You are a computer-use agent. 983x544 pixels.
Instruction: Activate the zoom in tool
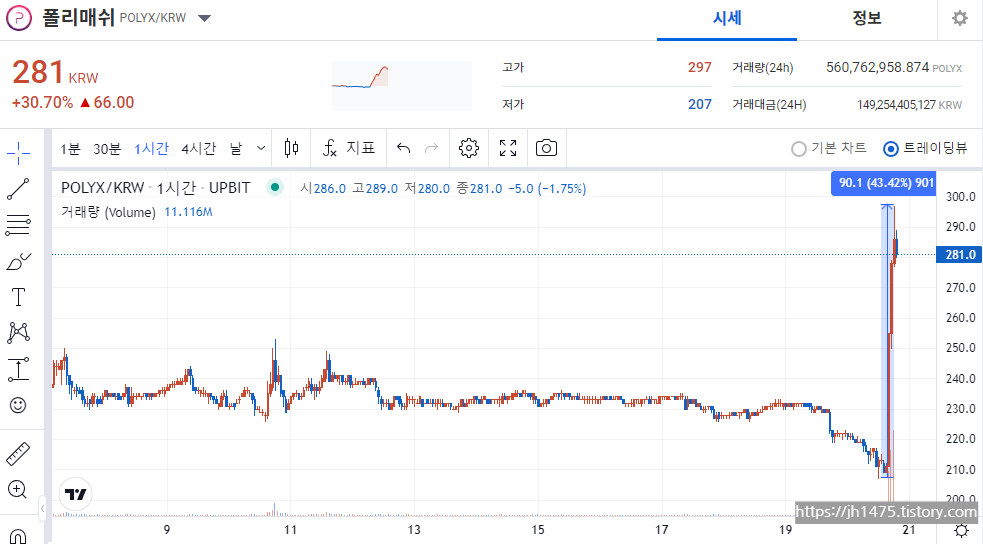coord(17,489)
